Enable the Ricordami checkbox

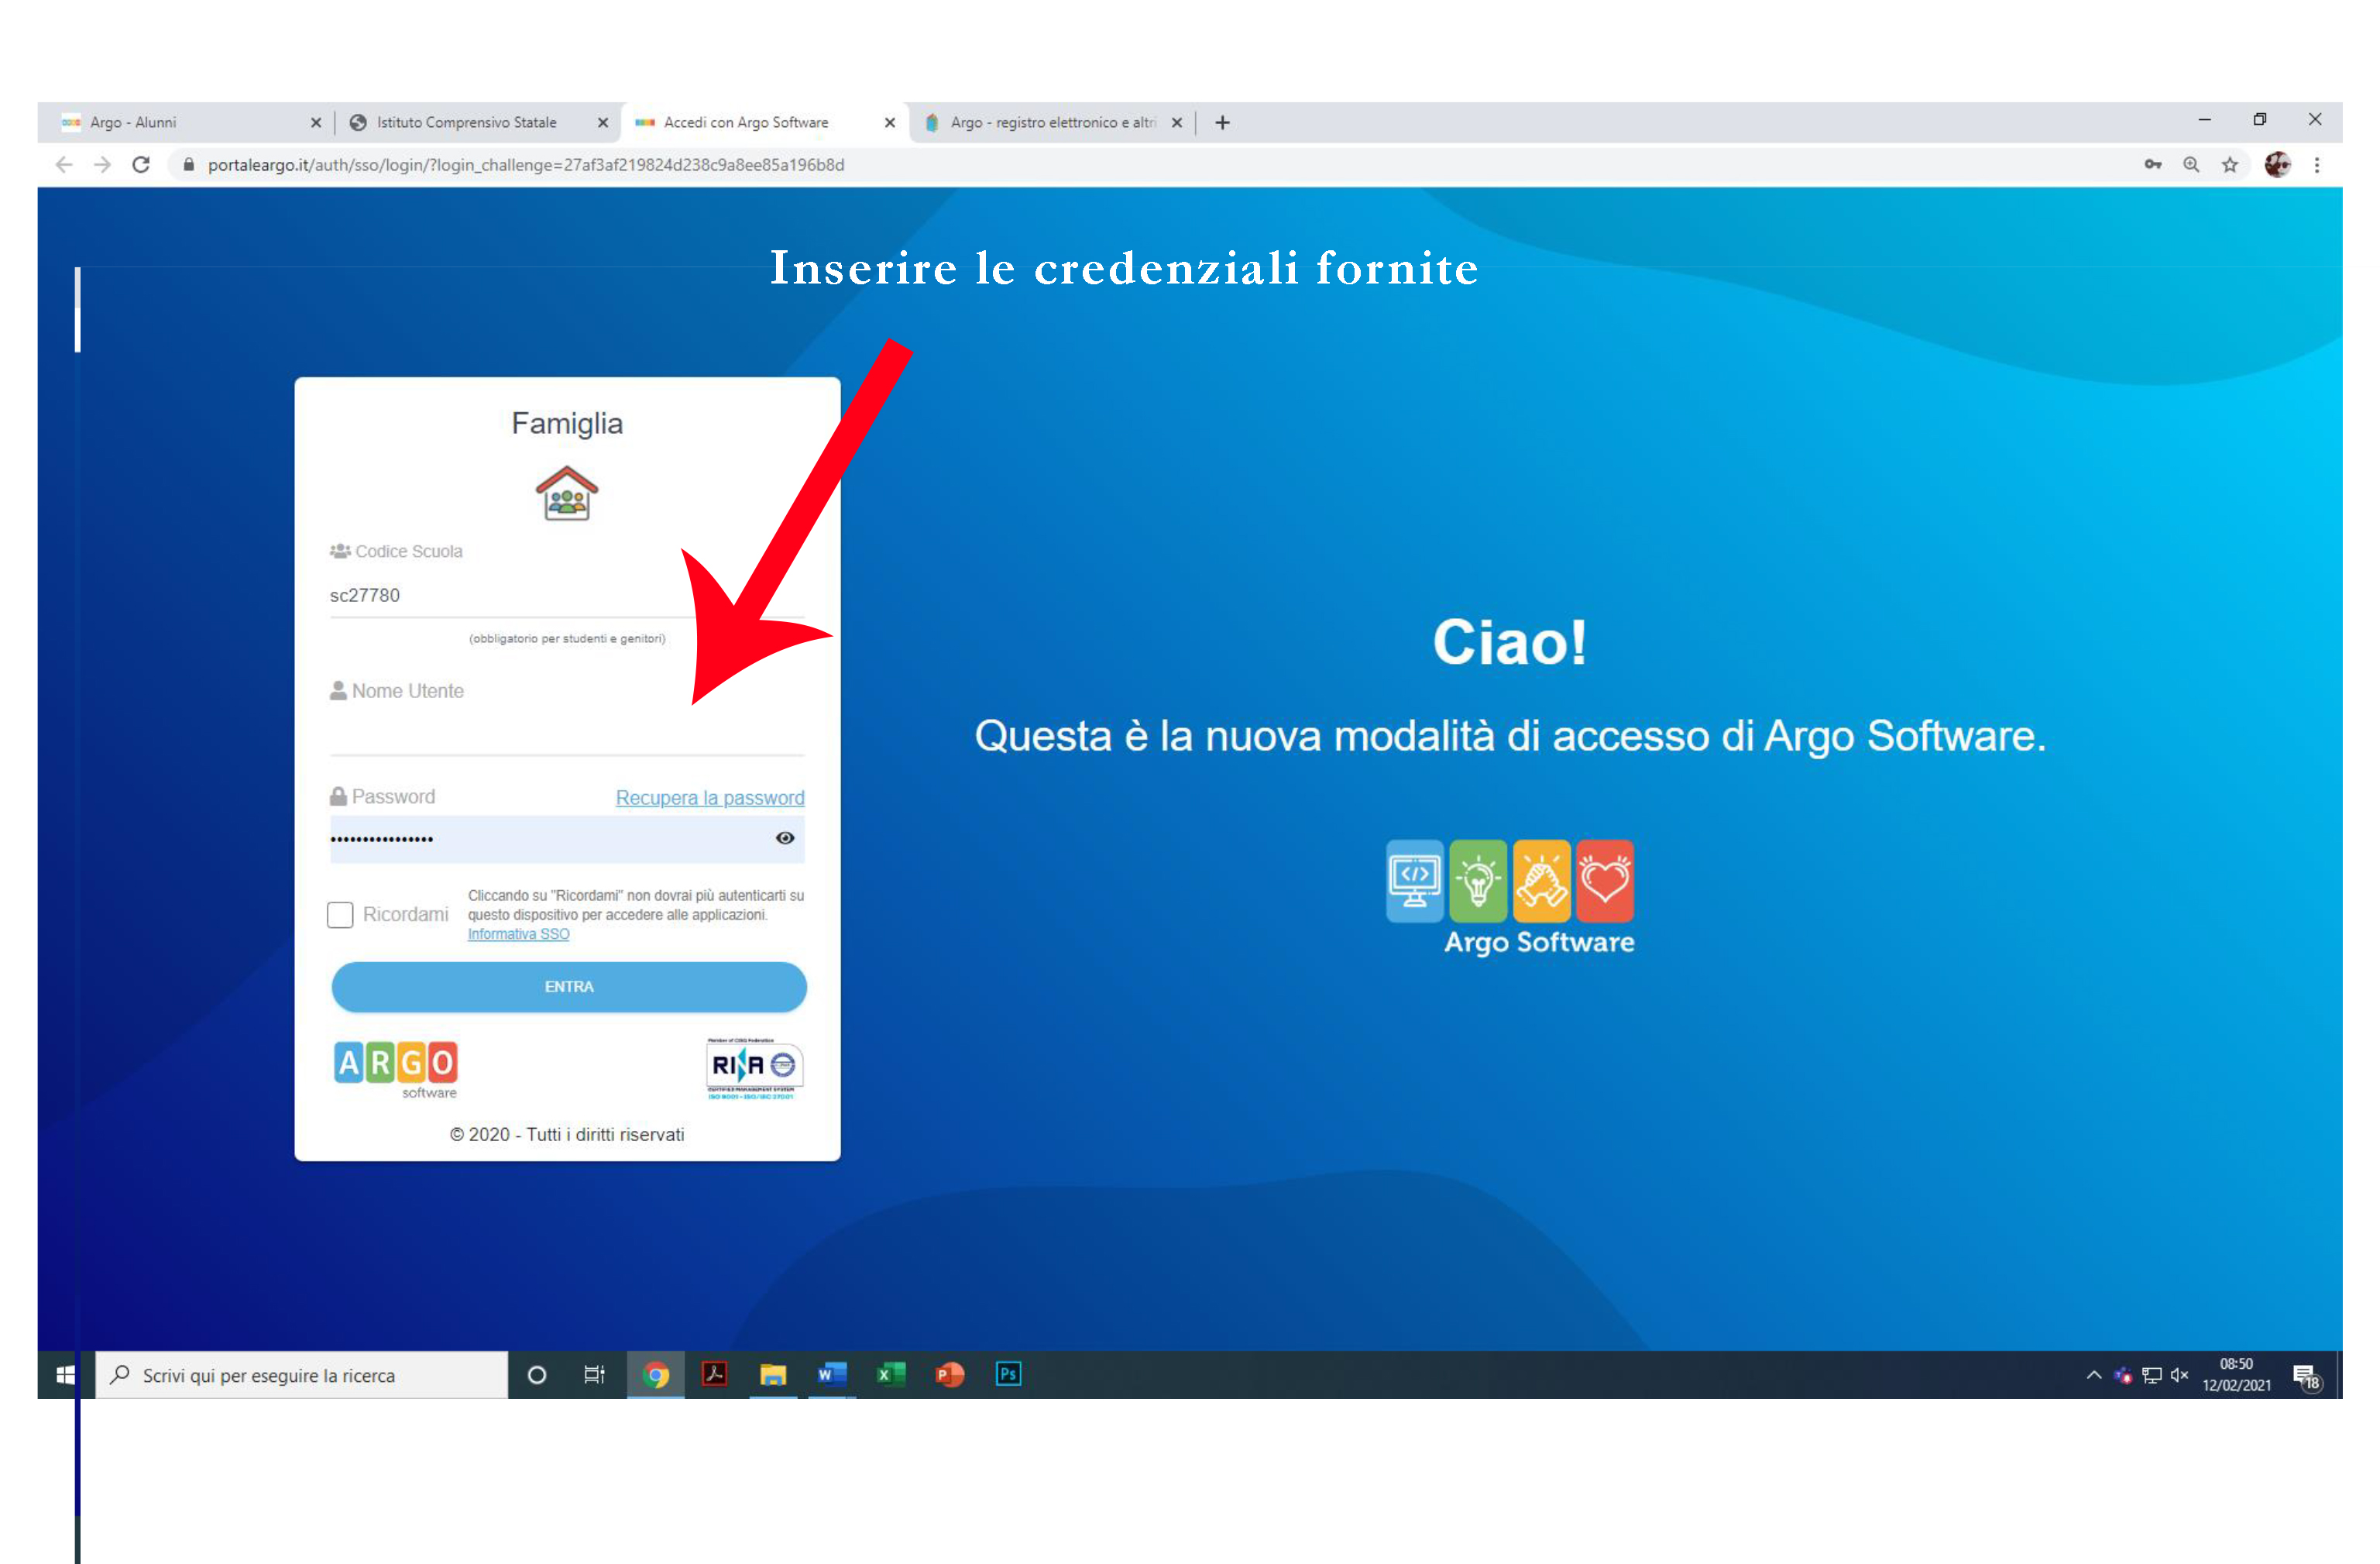[340, 915]
